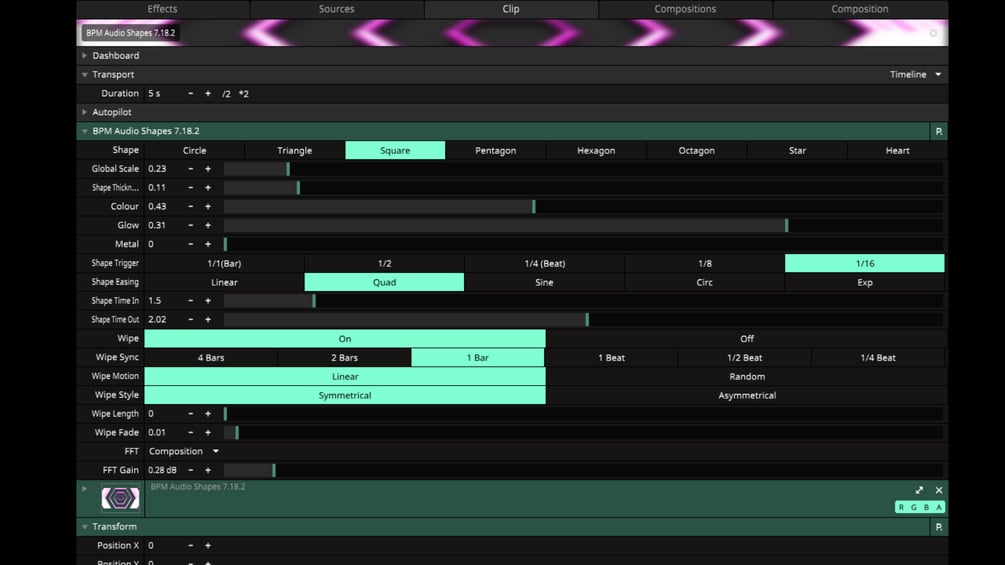Expand the Dashboard section
The image size is (1005, 565).
[x=85, y=56]
